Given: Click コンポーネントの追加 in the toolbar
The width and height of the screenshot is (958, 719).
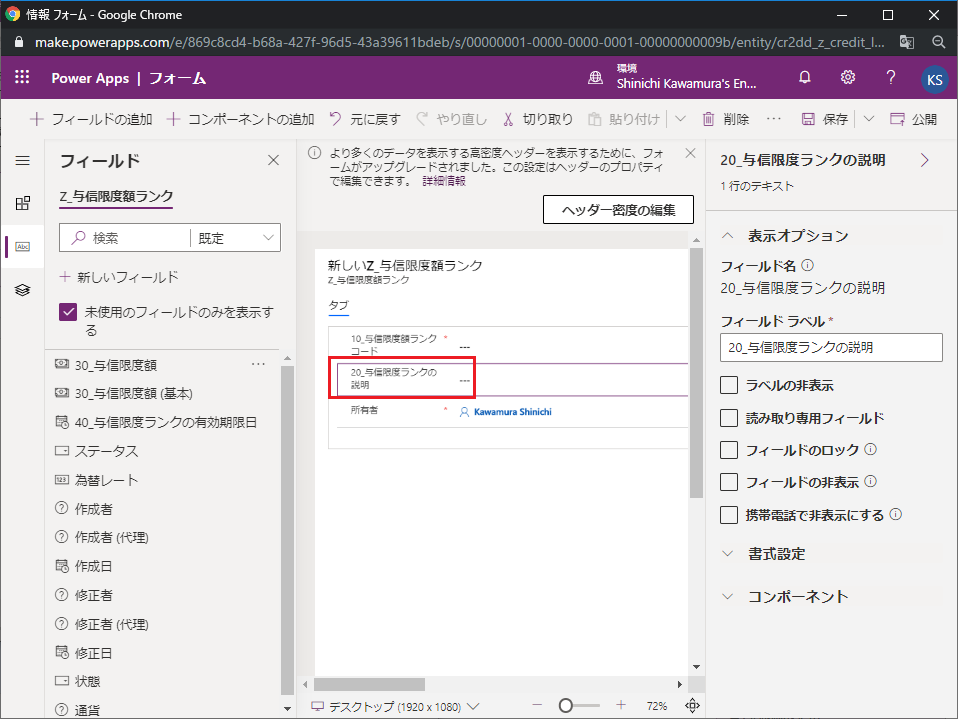Looking at the screenshot, I should pos(240,119).
